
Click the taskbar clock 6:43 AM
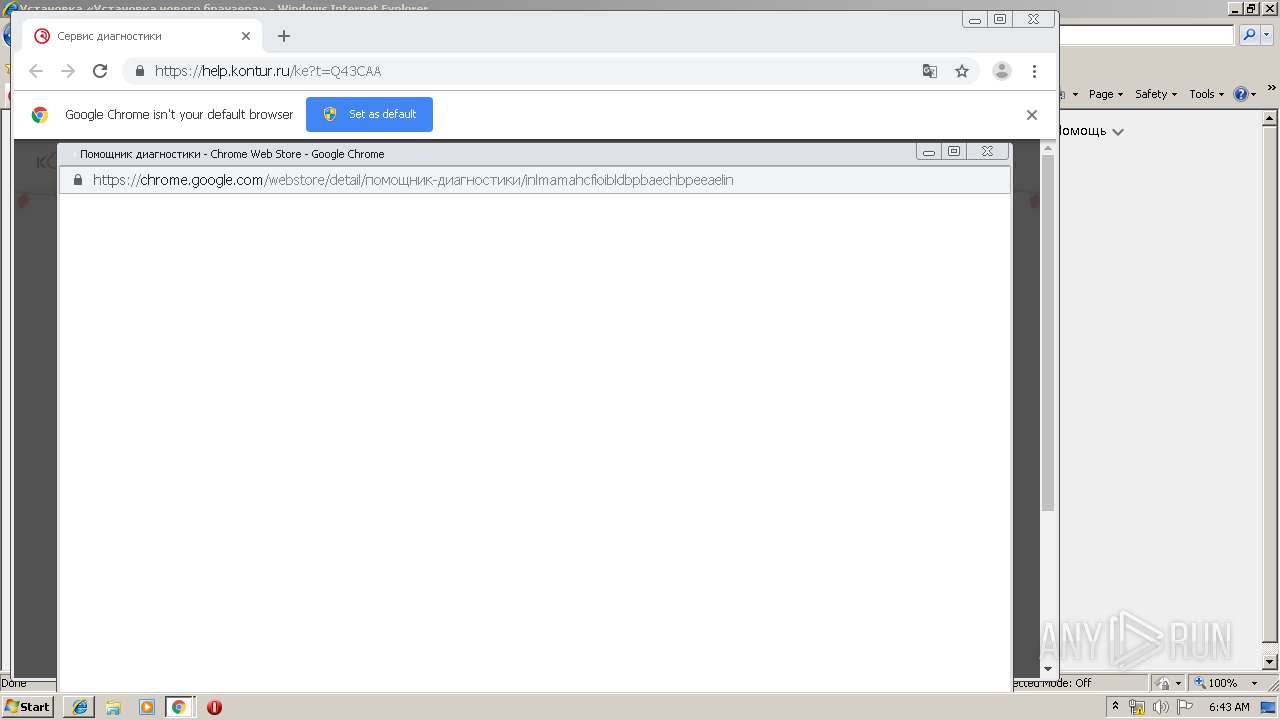point(1229,707)
